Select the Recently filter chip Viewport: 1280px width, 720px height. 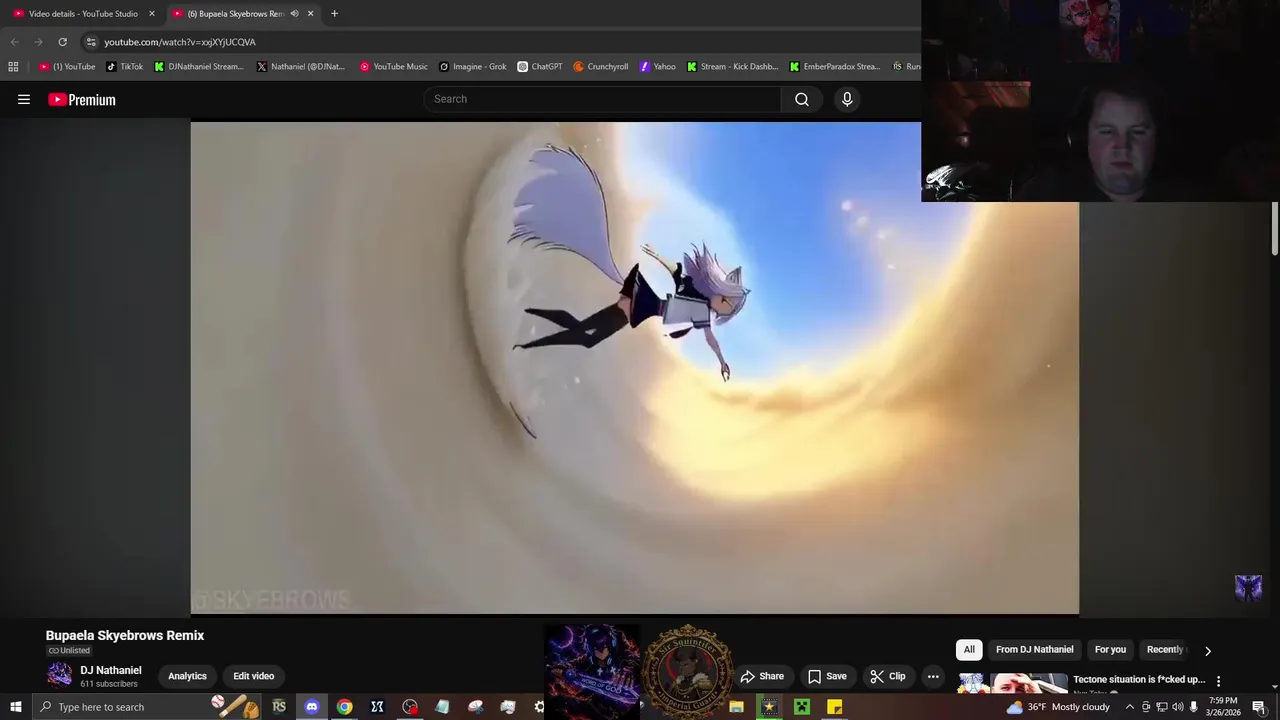(1164, 650)
